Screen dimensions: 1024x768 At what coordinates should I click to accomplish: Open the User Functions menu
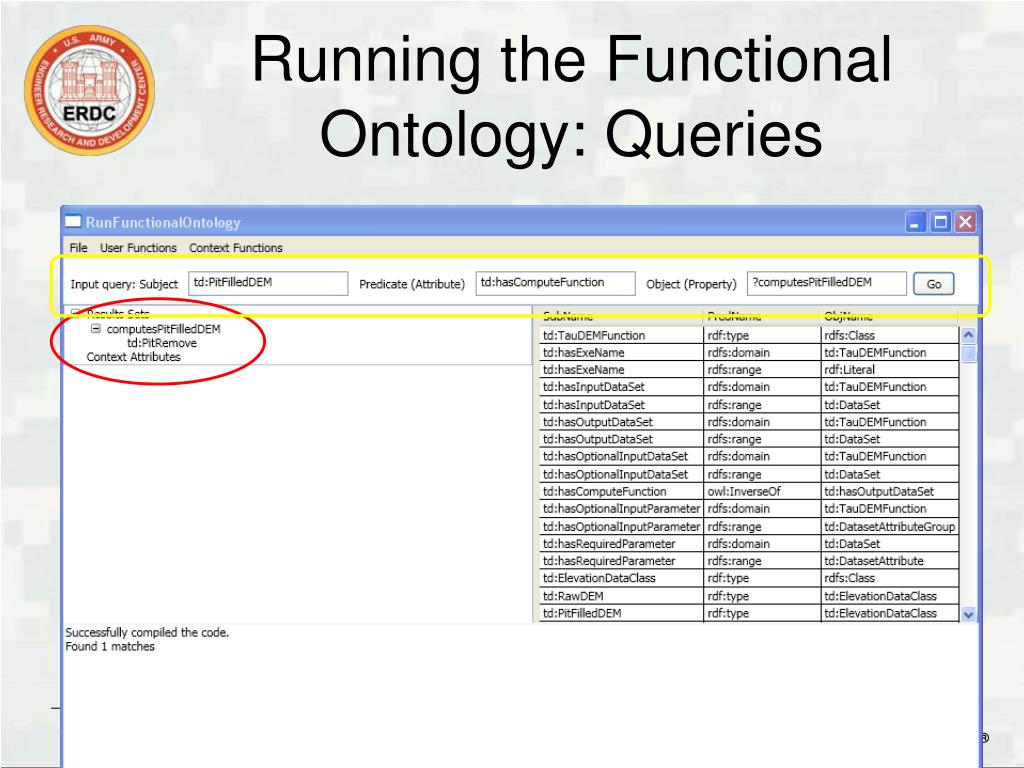coord(138,248)
